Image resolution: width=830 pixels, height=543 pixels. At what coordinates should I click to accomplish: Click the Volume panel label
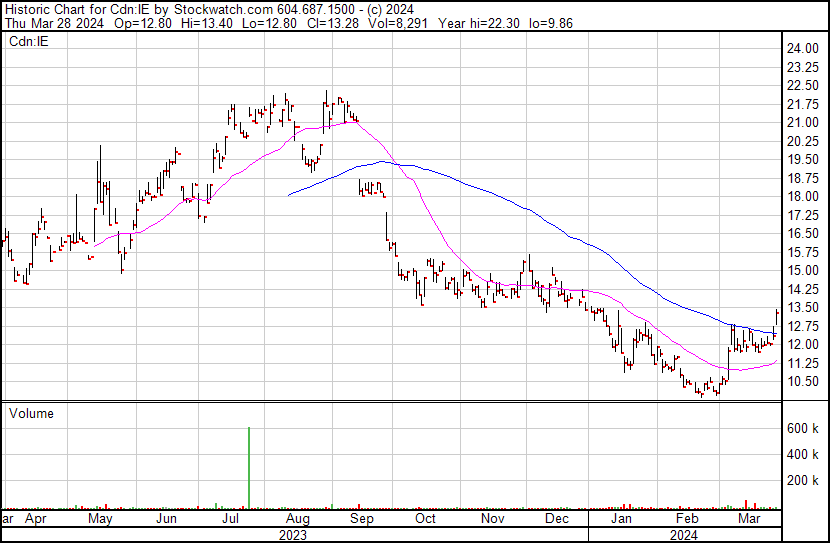[31, 413]
